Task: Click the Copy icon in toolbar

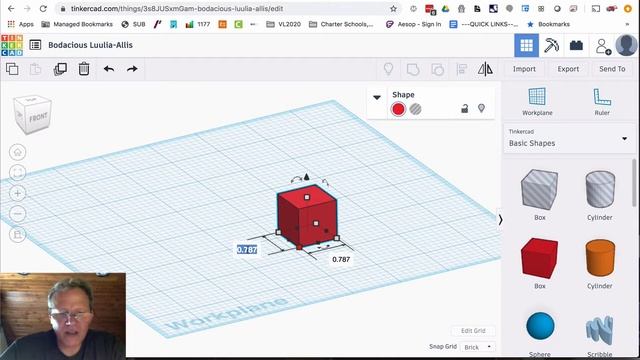Action: 12,69
